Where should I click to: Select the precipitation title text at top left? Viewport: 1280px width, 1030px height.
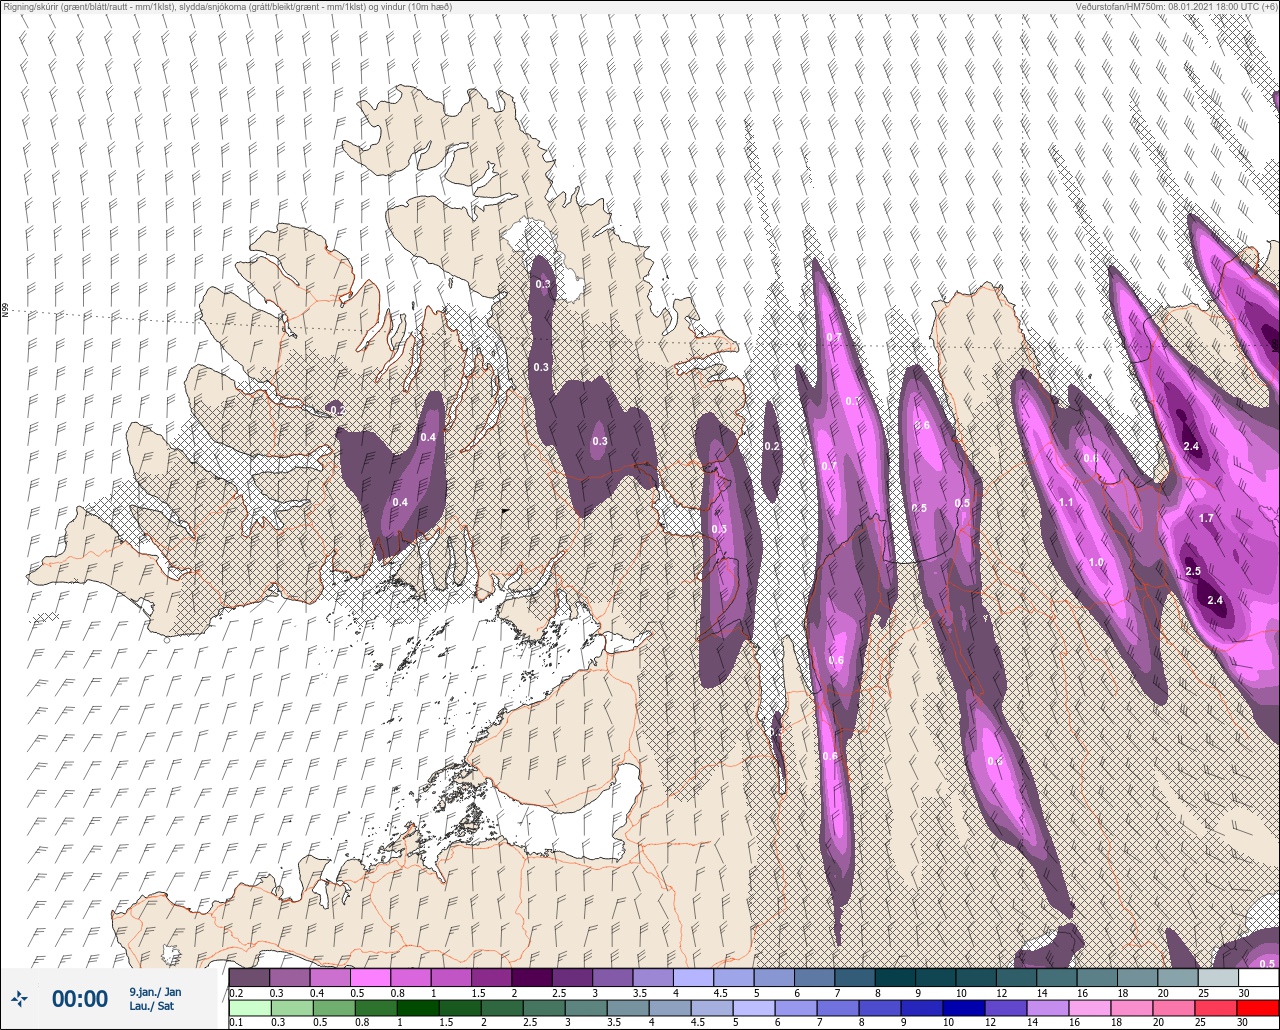pyautogui.click(x=227, y=7)
